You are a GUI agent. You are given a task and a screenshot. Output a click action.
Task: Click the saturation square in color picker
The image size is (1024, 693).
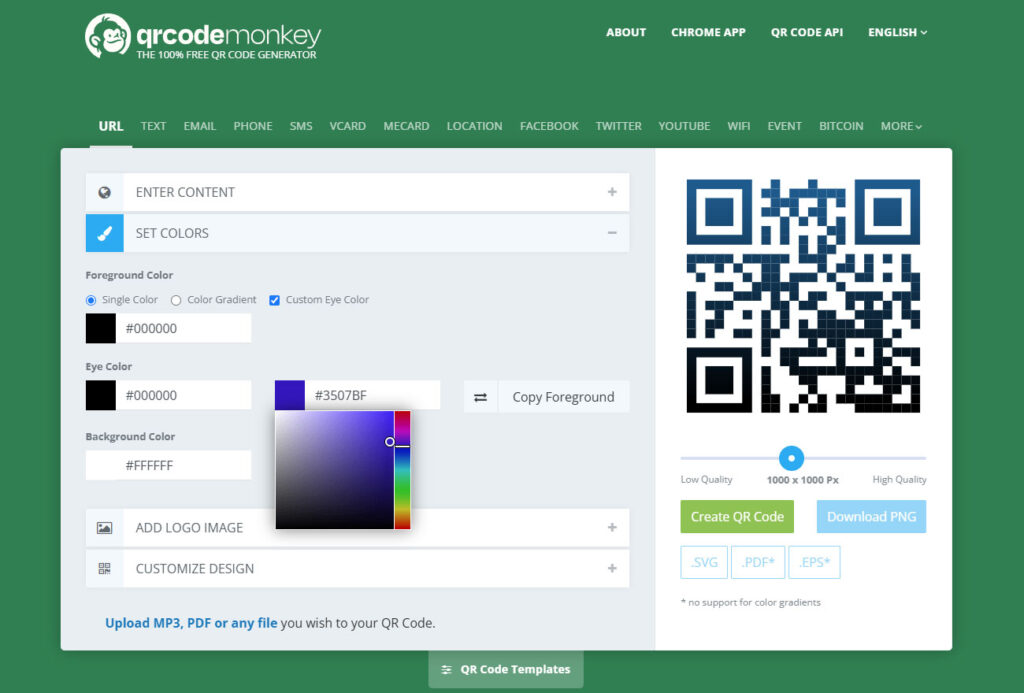pyautogui.click(x=334, y=470)
